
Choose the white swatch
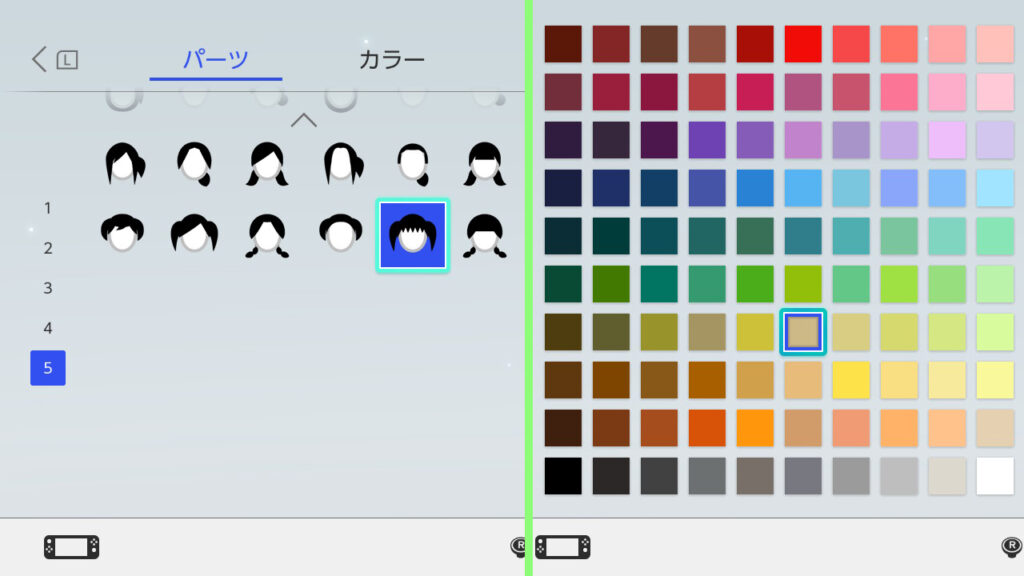(995, 476)
